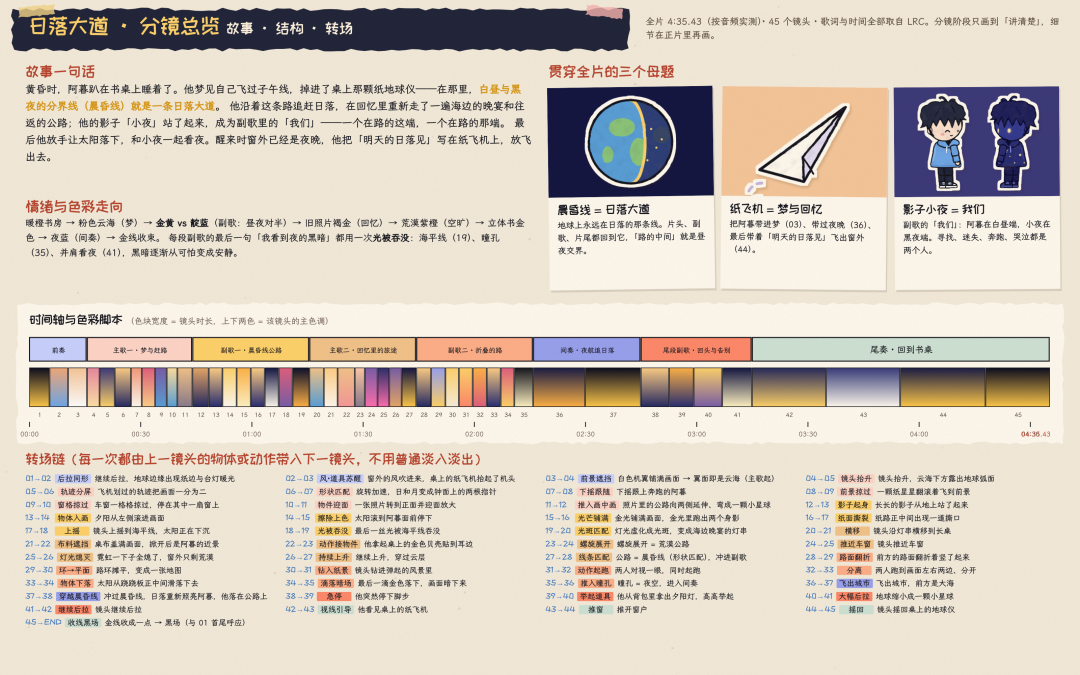
Task: Click the 收线黑场 transition tag
Action: [x=83, y=623]
